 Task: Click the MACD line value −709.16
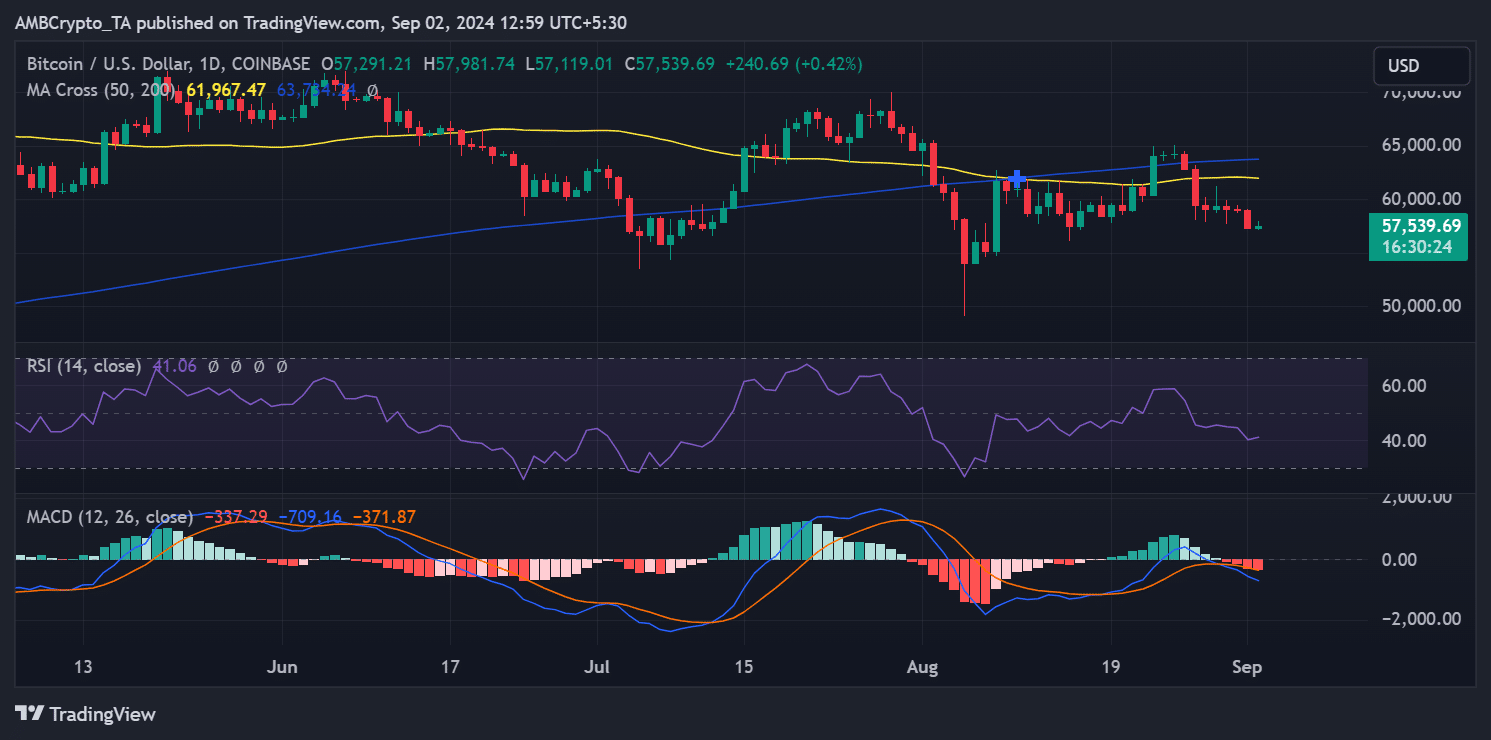[308, 517]
